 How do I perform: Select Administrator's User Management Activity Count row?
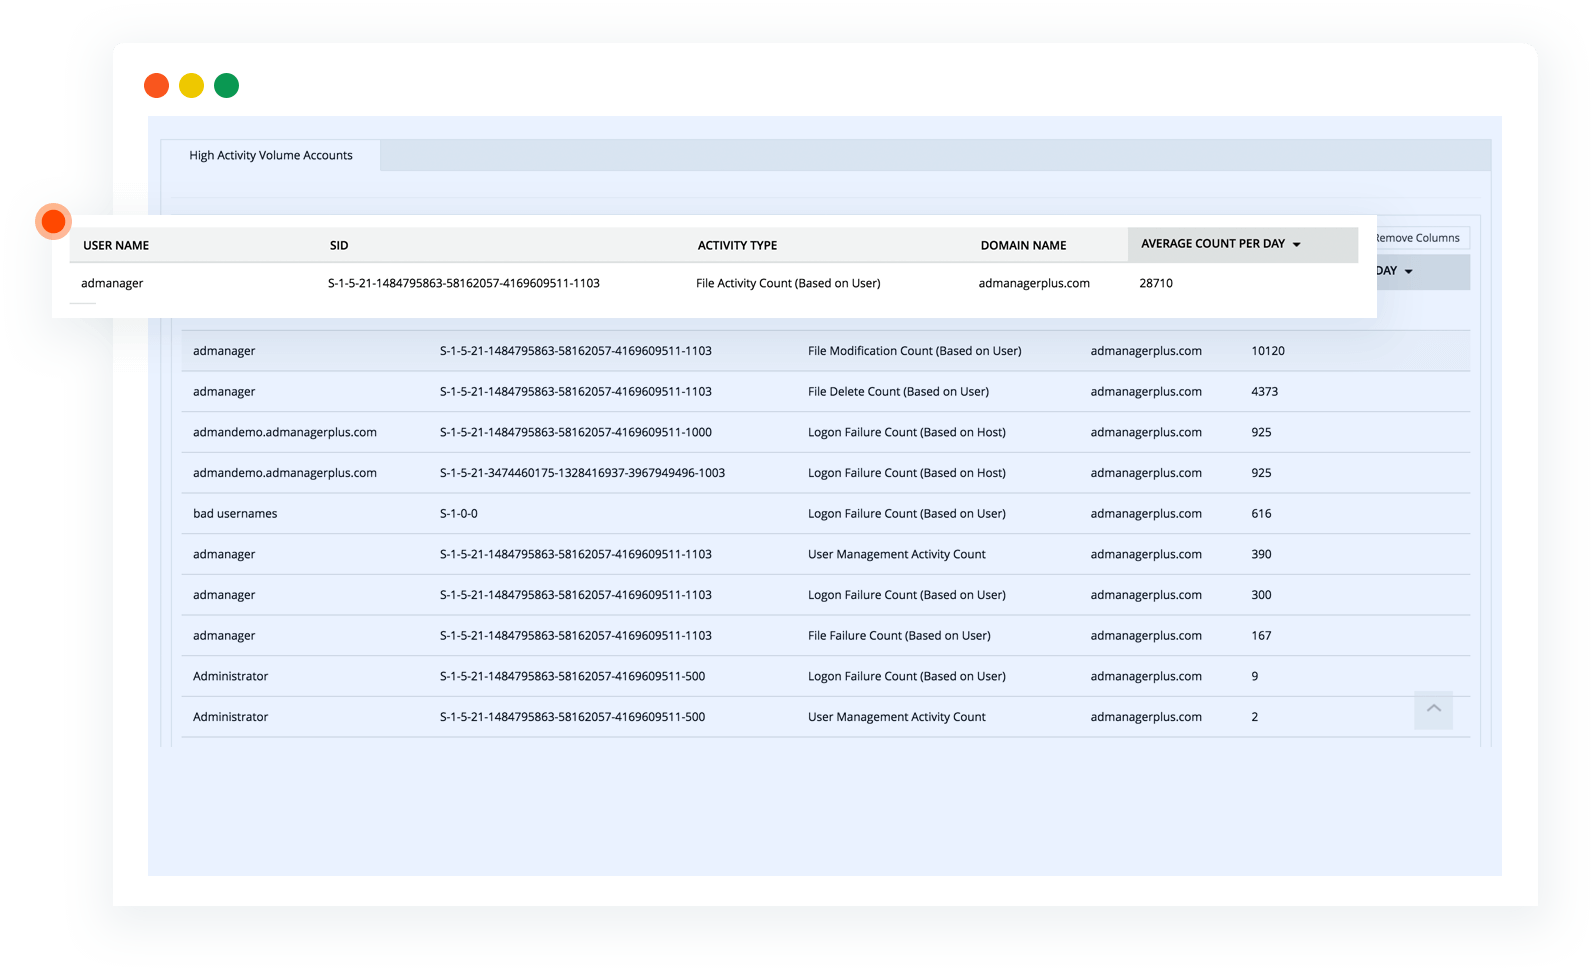coord(896,717)
